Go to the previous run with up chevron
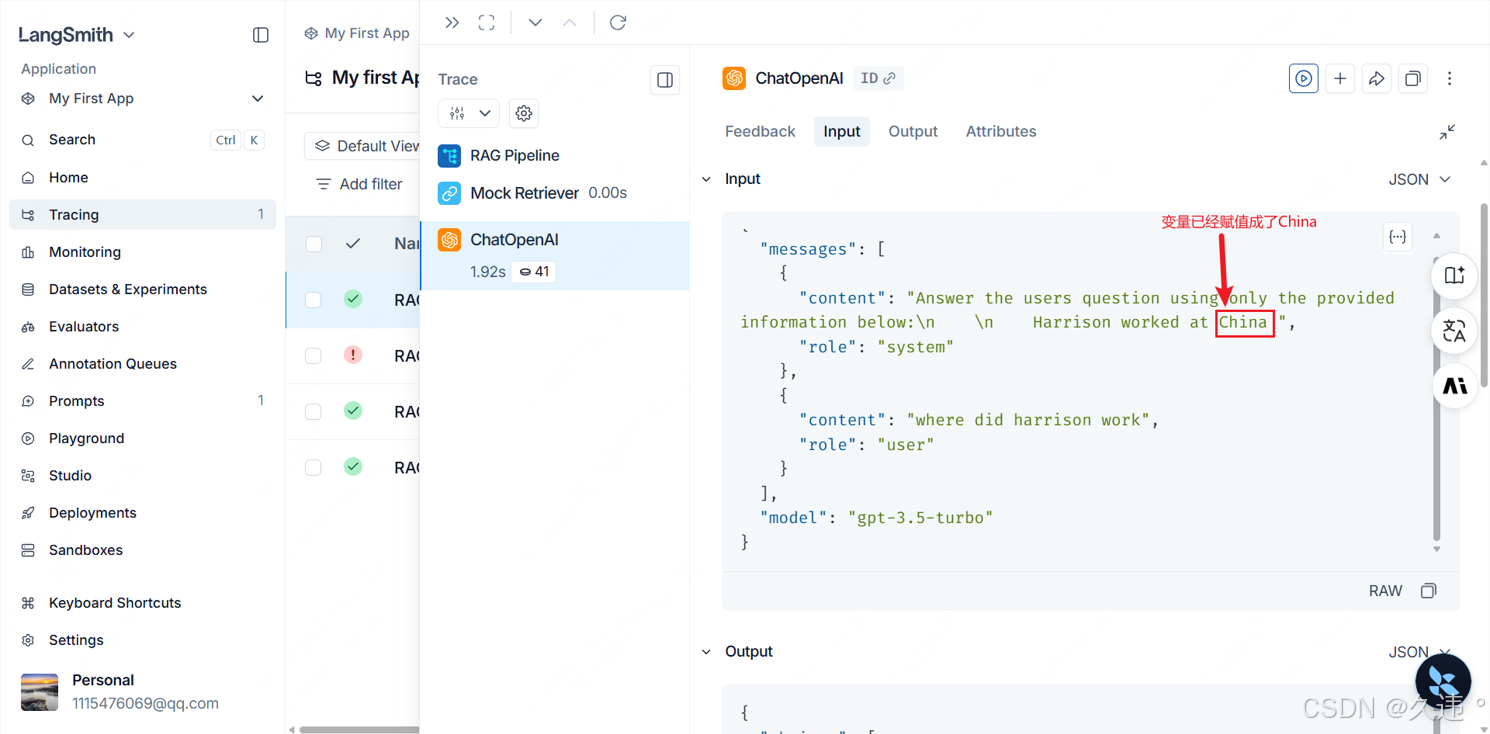Viewport: 1490px width, 734px height. tap(570, 22)
